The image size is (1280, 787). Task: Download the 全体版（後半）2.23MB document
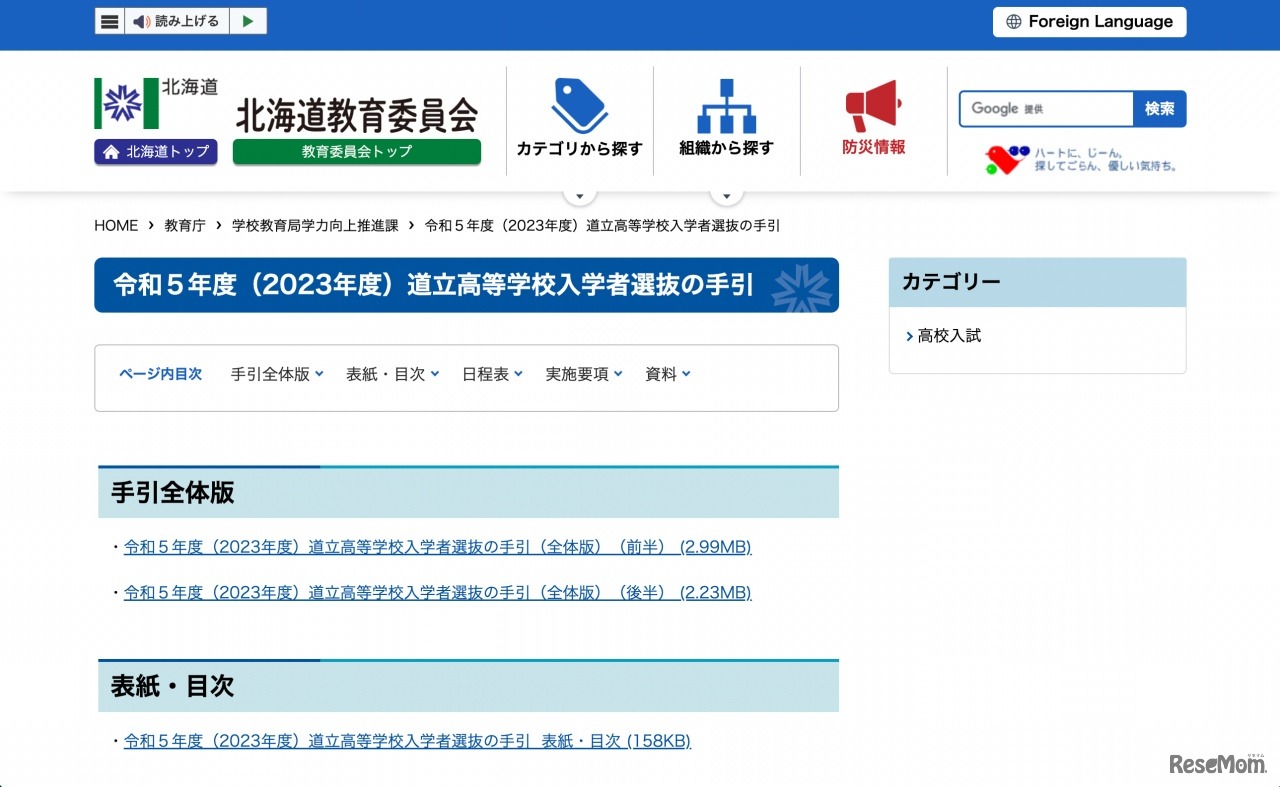coord(437,593)
